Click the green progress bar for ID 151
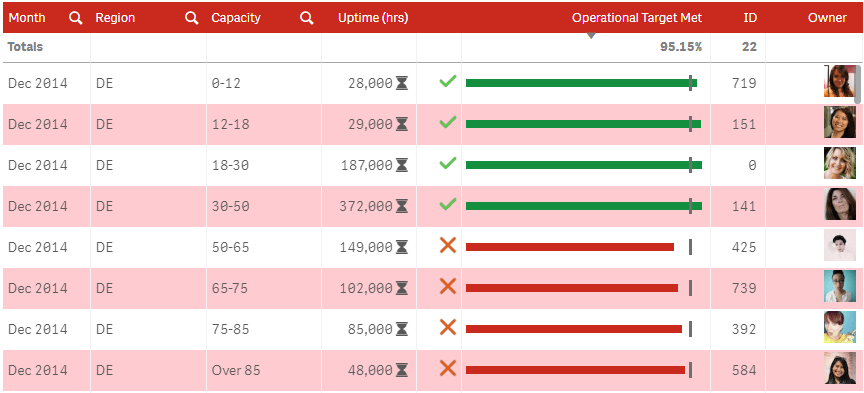864x393 pixels. pyautogui.click(x=584, y=125)
